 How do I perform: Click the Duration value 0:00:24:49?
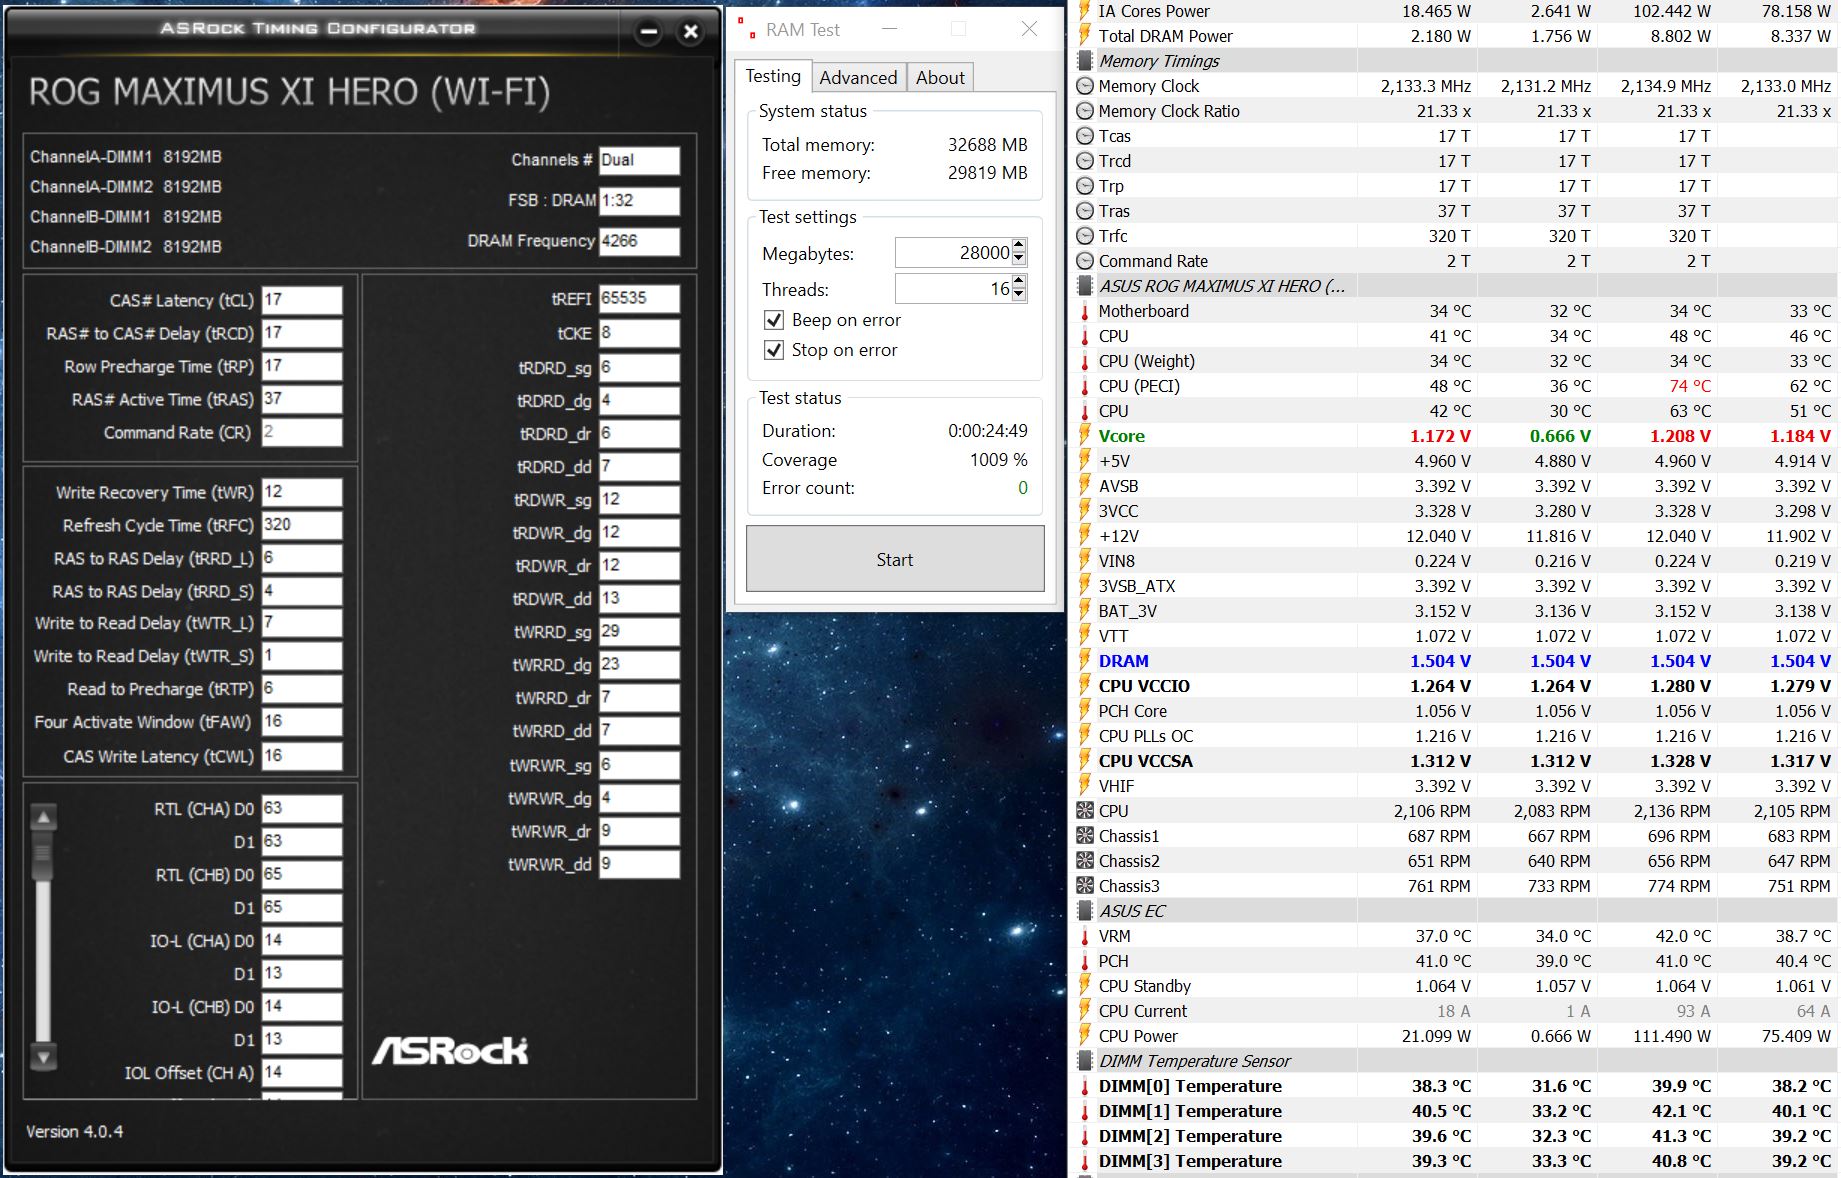tap(988, 431)
